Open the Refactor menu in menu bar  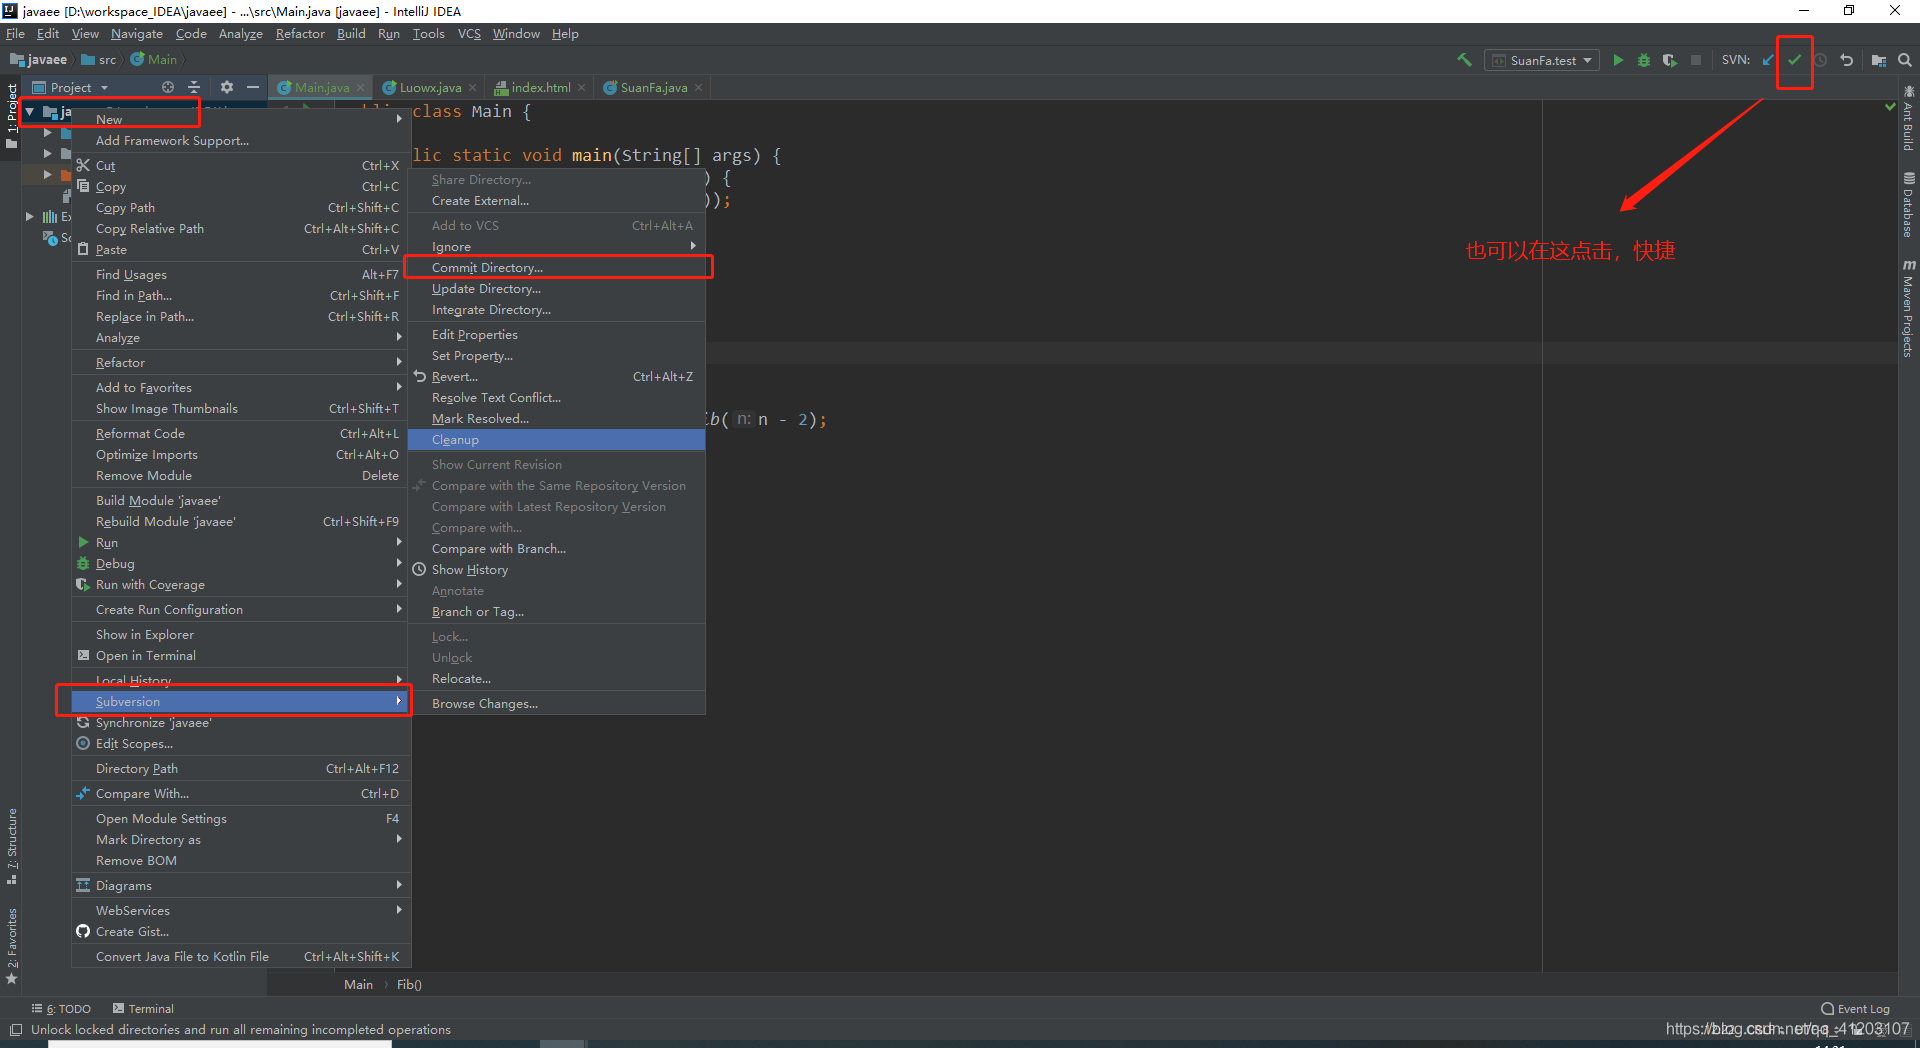300,34
